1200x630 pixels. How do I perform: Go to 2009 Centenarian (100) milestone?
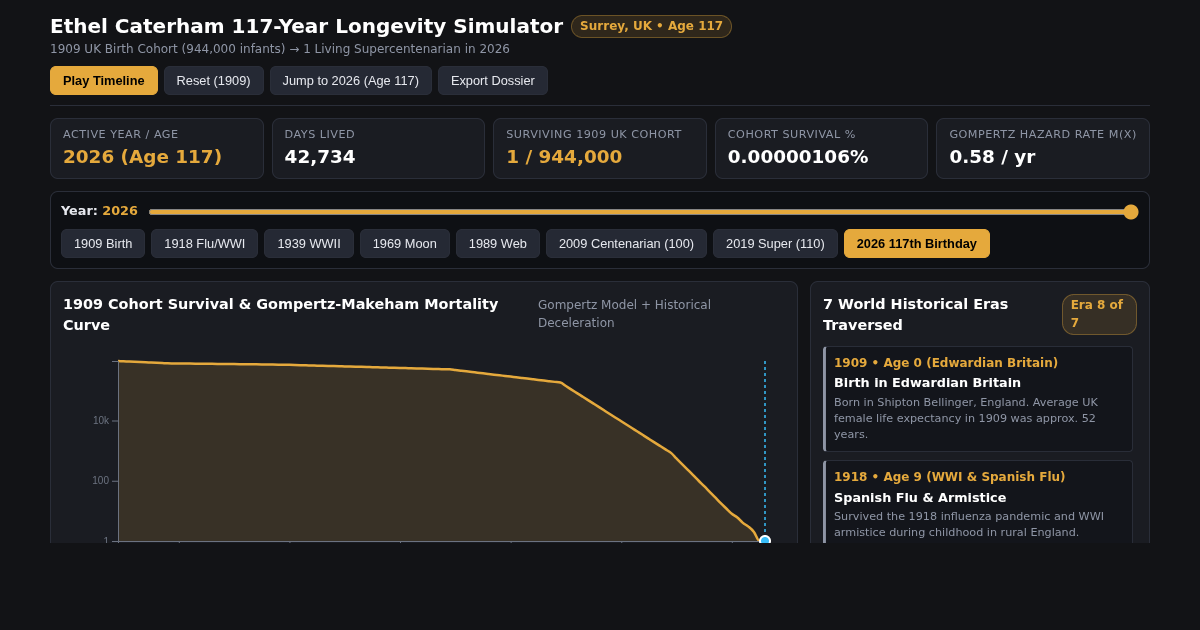click(626, 244)
